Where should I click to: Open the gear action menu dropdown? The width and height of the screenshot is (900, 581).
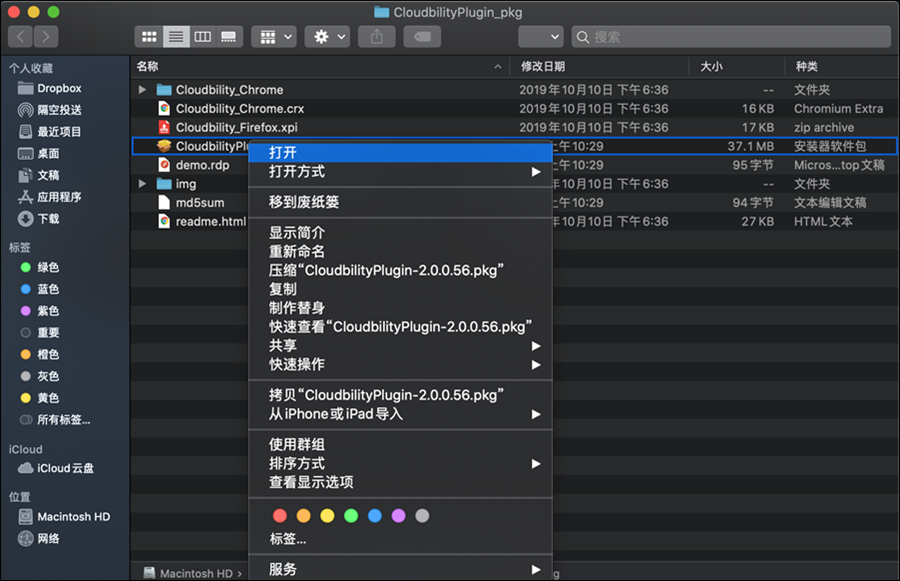329,36
